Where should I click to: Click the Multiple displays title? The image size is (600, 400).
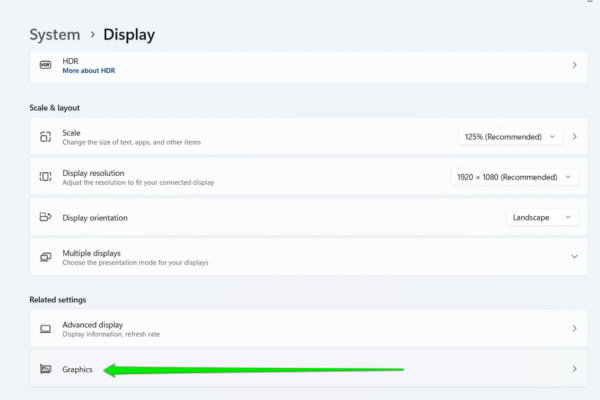click(x=91, y=253)
